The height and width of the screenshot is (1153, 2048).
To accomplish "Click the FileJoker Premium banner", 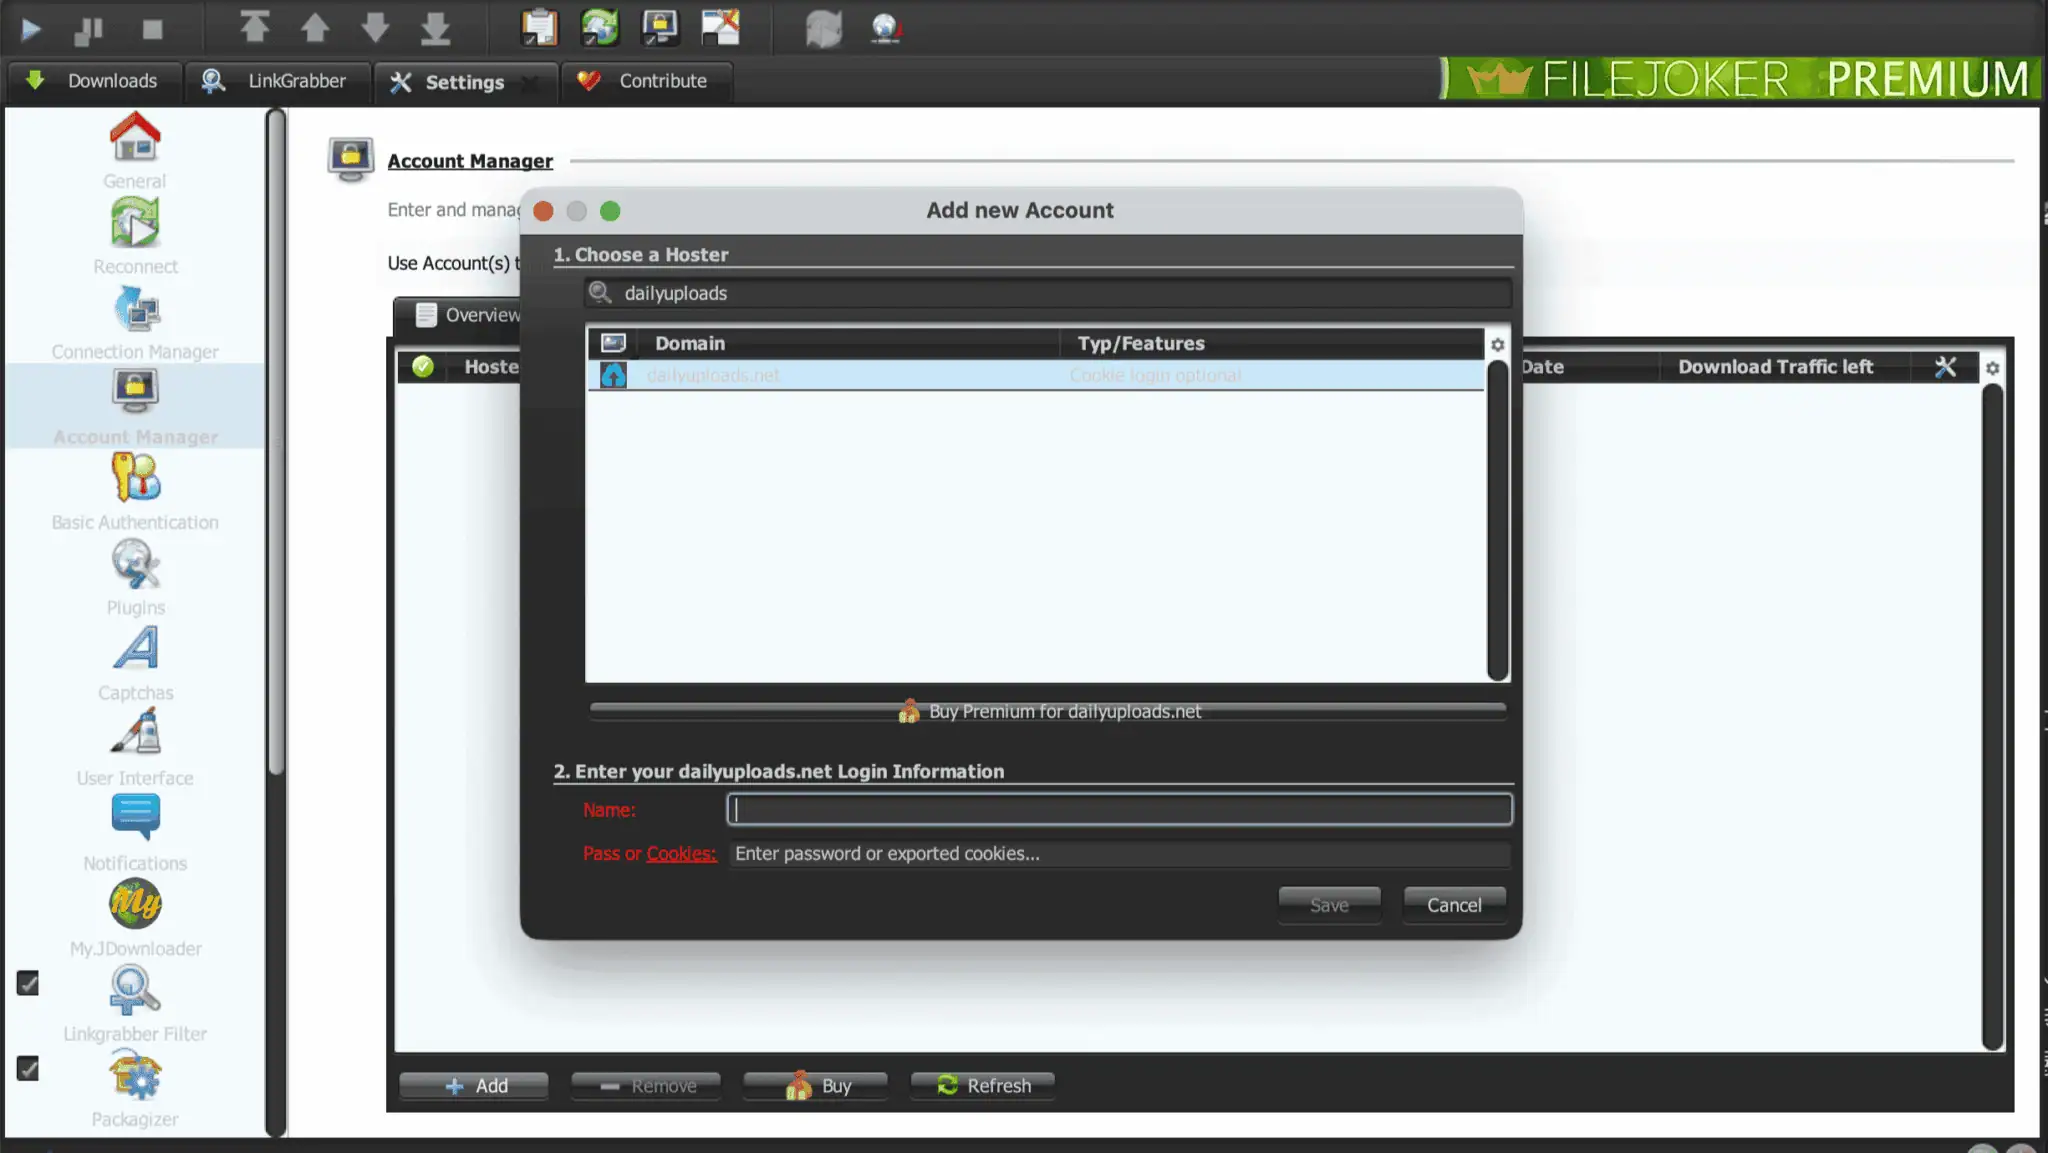I will [x=1739, y=78].
